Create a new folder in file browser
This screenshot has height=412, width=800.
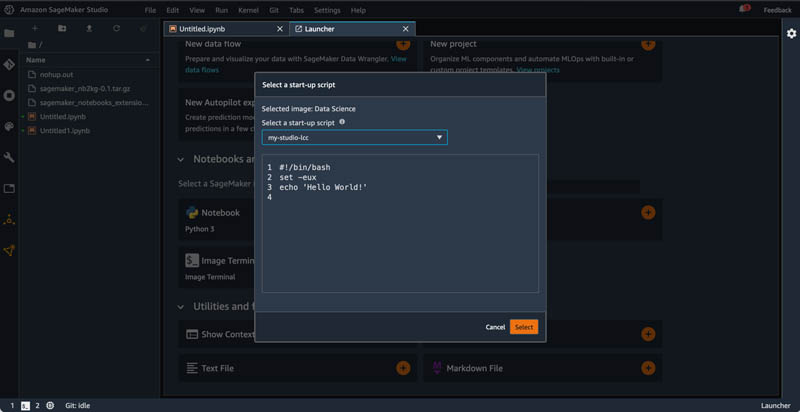tap(62, 29)
